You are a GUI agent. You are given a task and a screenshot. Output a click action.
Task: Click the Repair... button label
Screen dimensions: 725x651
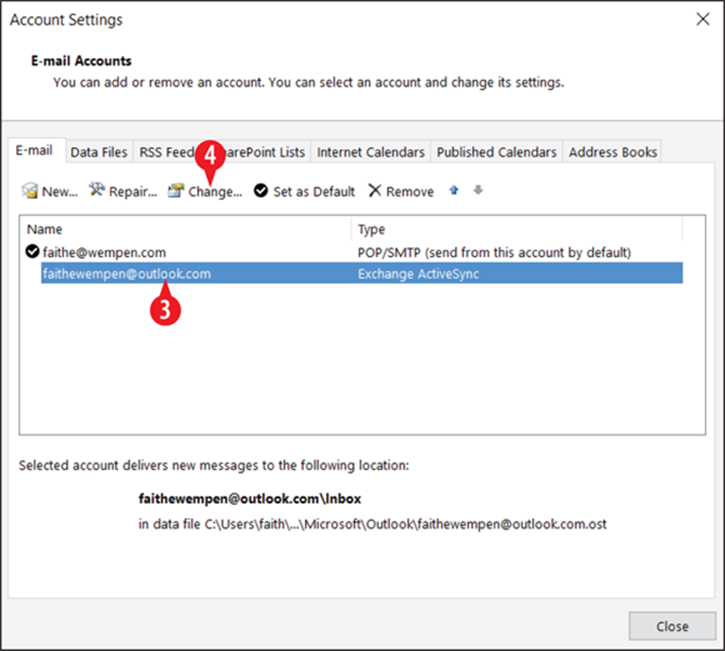tap(133, 191)
